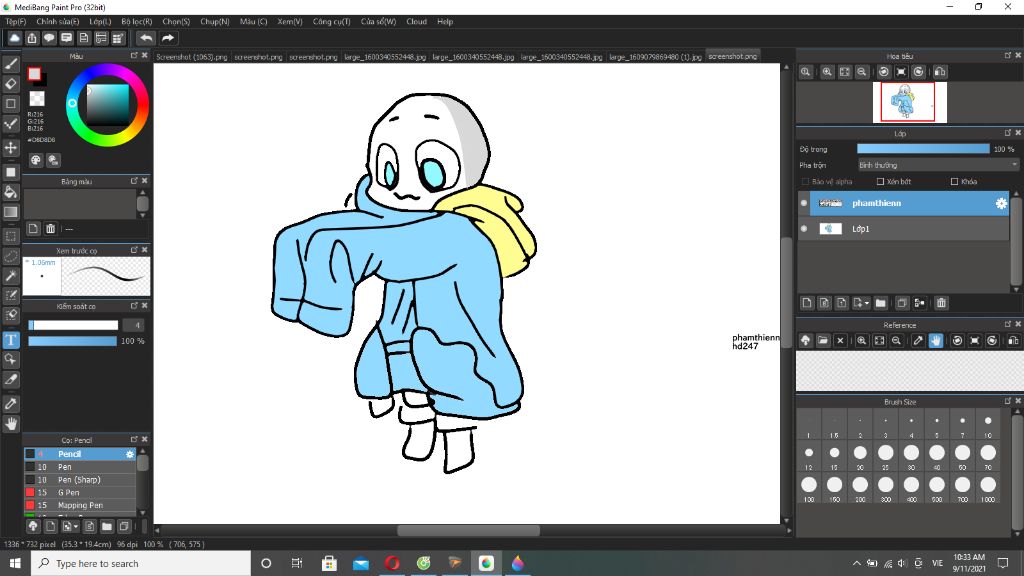Duplicate layer icon in layer panel
Image resolution: width=1024 pixels, height=576 pixels.
(x=902, y=303)
